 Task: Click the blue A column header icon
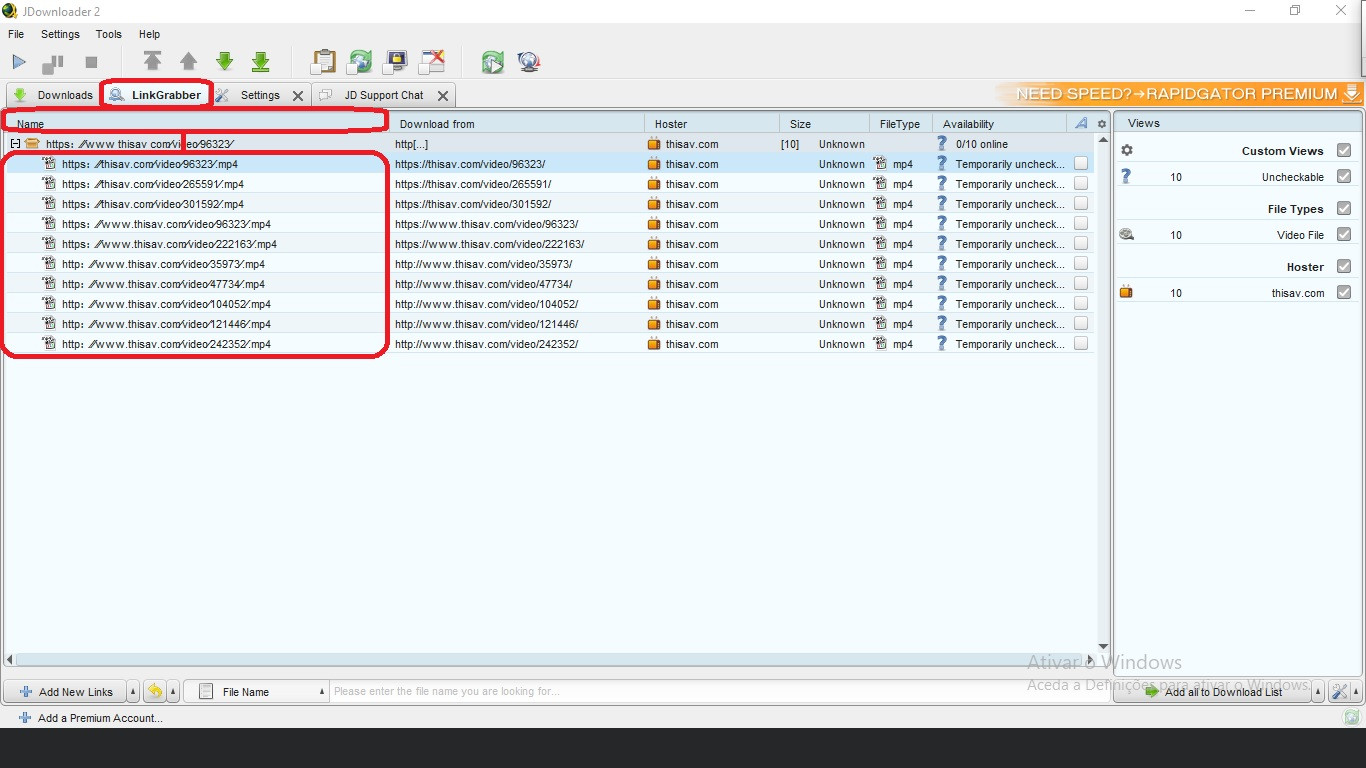[1080, 123]
